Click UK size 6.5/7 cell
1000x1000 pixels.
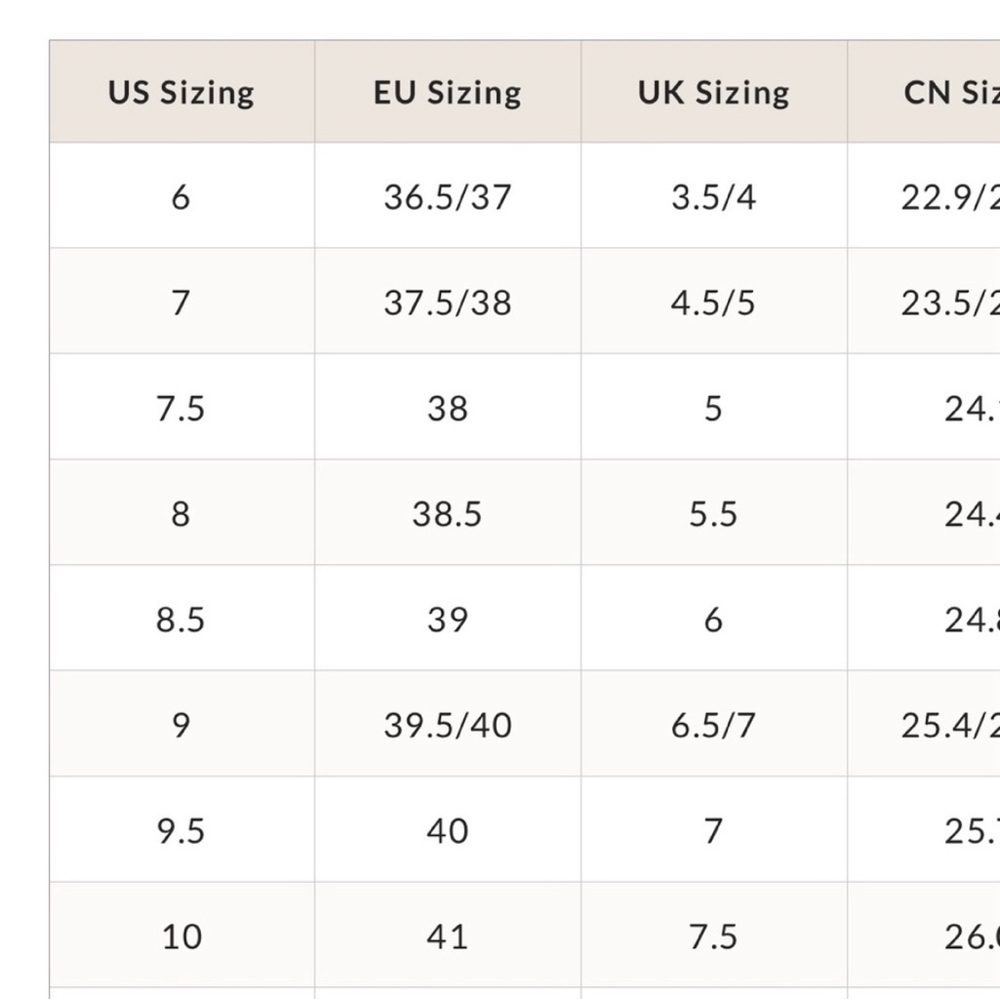click(713, 725)
